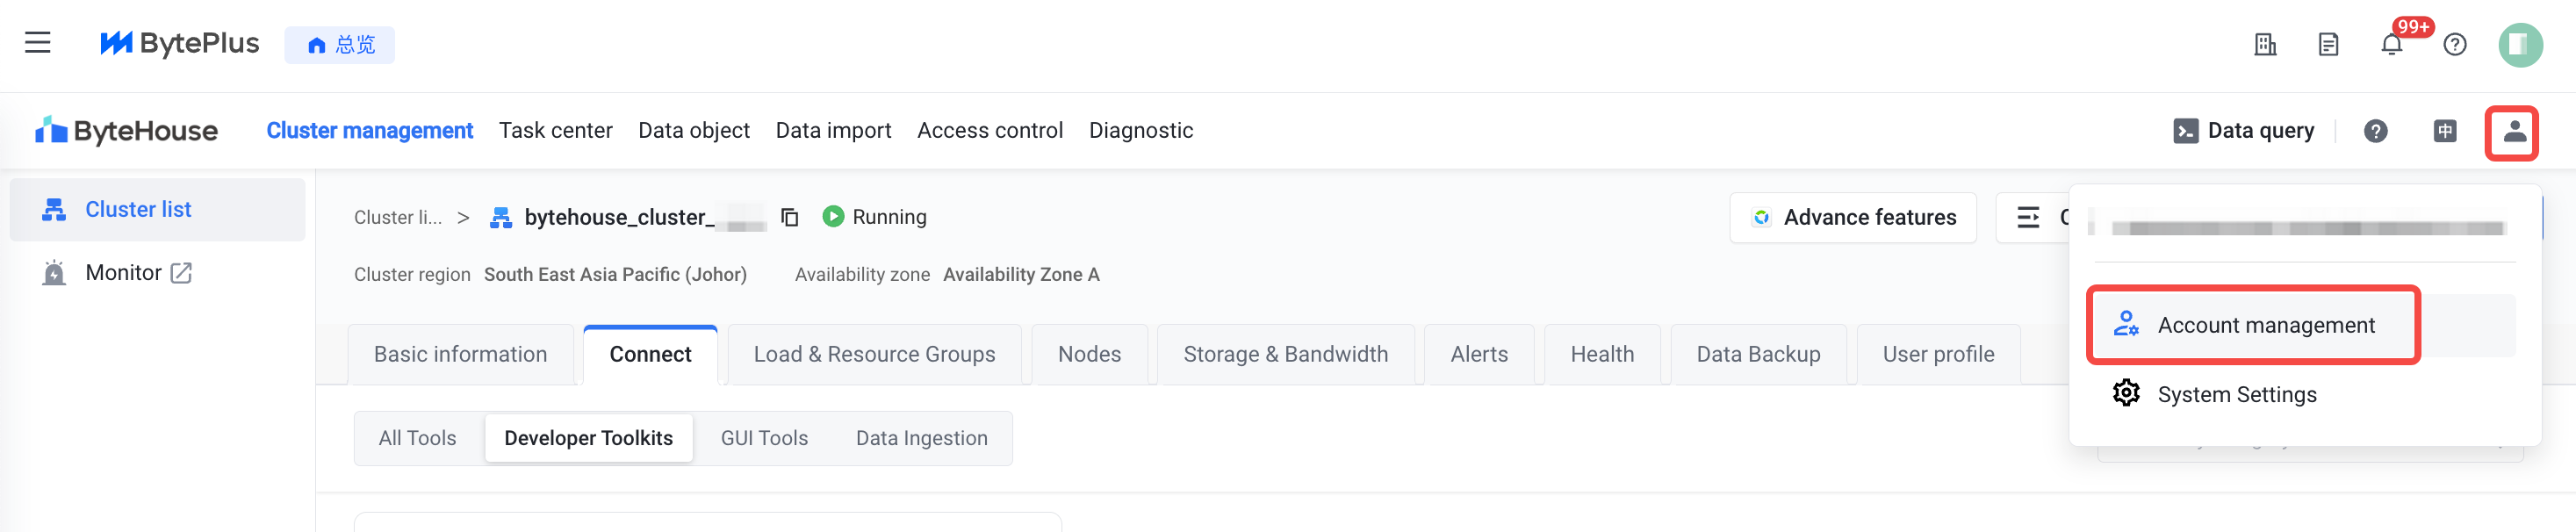Click the notification bell icon

click(2391, 45)
